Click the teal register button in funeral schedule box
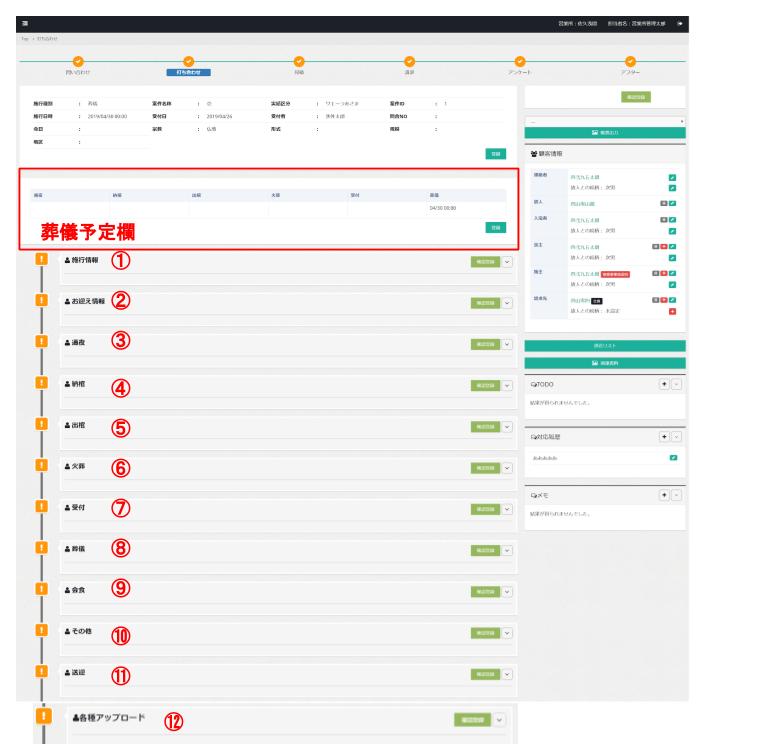This screenshot has width=780, height=754. (496, 228)
